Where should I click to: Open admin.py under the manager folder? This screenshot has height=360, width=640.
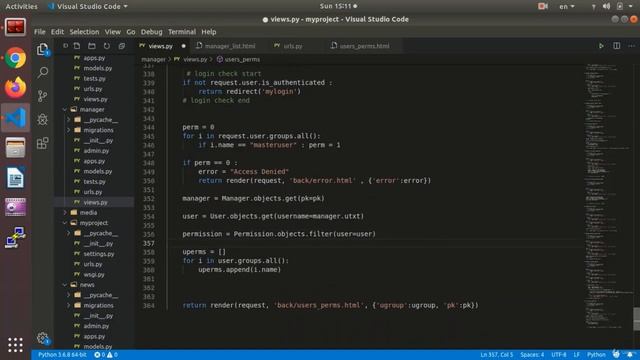point(96,151)
